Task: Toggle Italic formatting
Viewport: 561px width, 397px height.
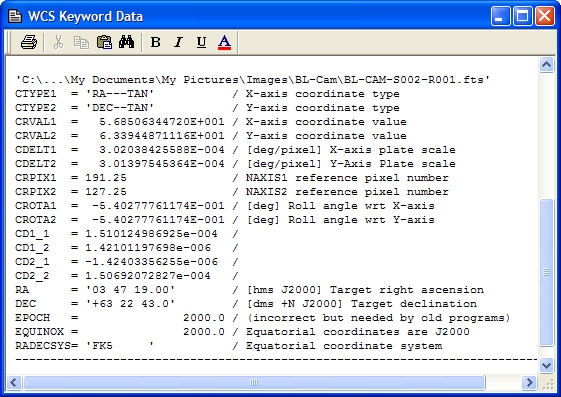Action: tap(178, 42)
